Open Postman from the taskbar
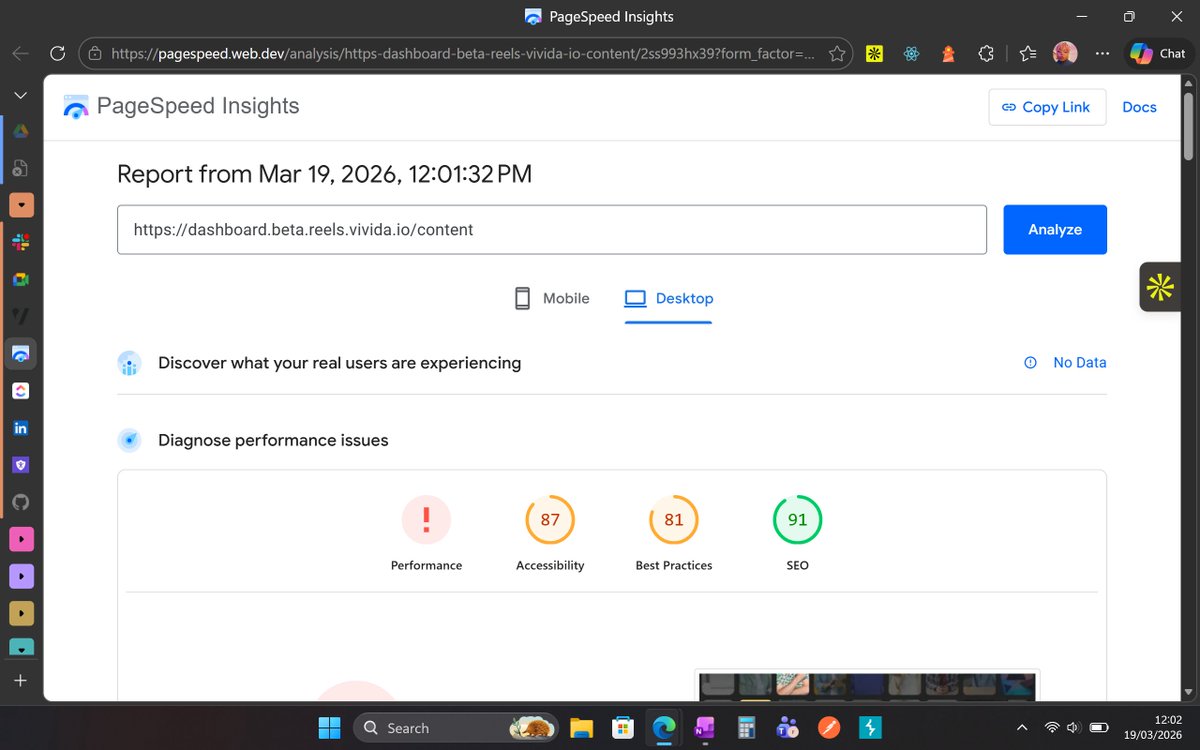Image resolution: width=1200 pixels, height=750 pixels. coord(828,727)
